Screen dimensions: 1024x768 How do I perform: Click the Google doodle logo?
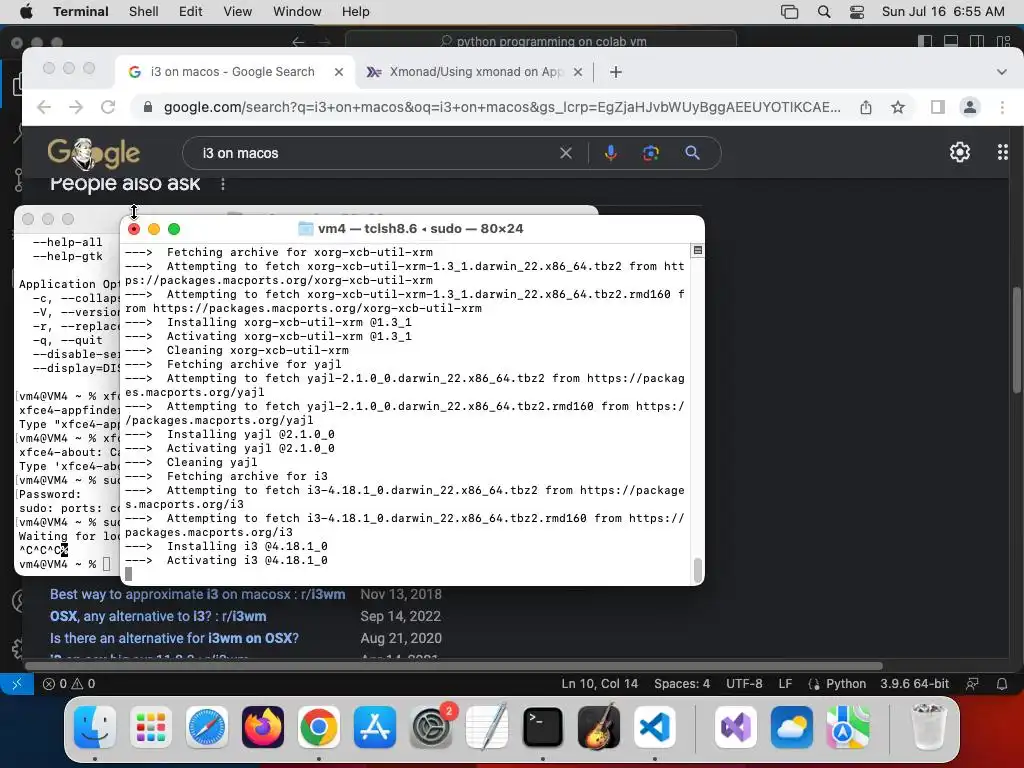[93, 153]
